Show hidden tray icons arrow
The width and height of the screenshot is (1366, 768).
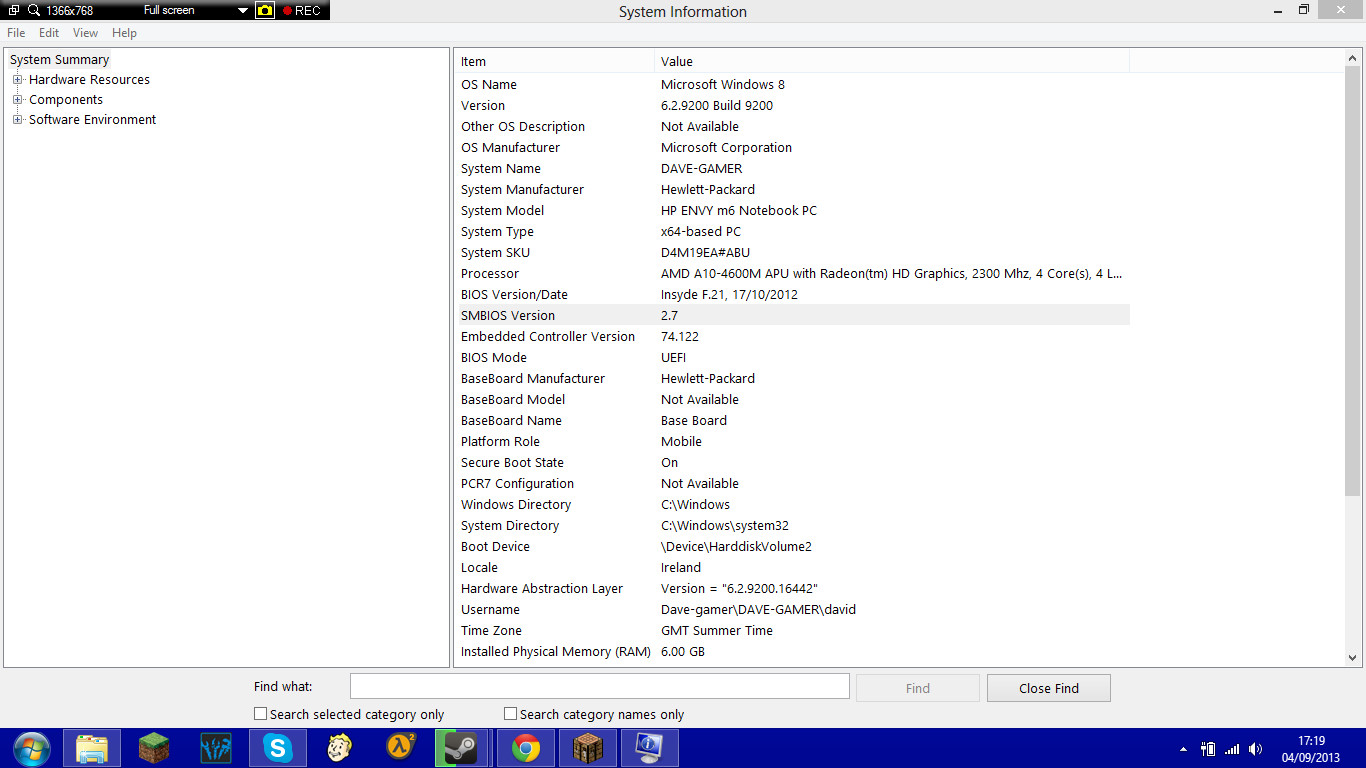(1184, 749)
